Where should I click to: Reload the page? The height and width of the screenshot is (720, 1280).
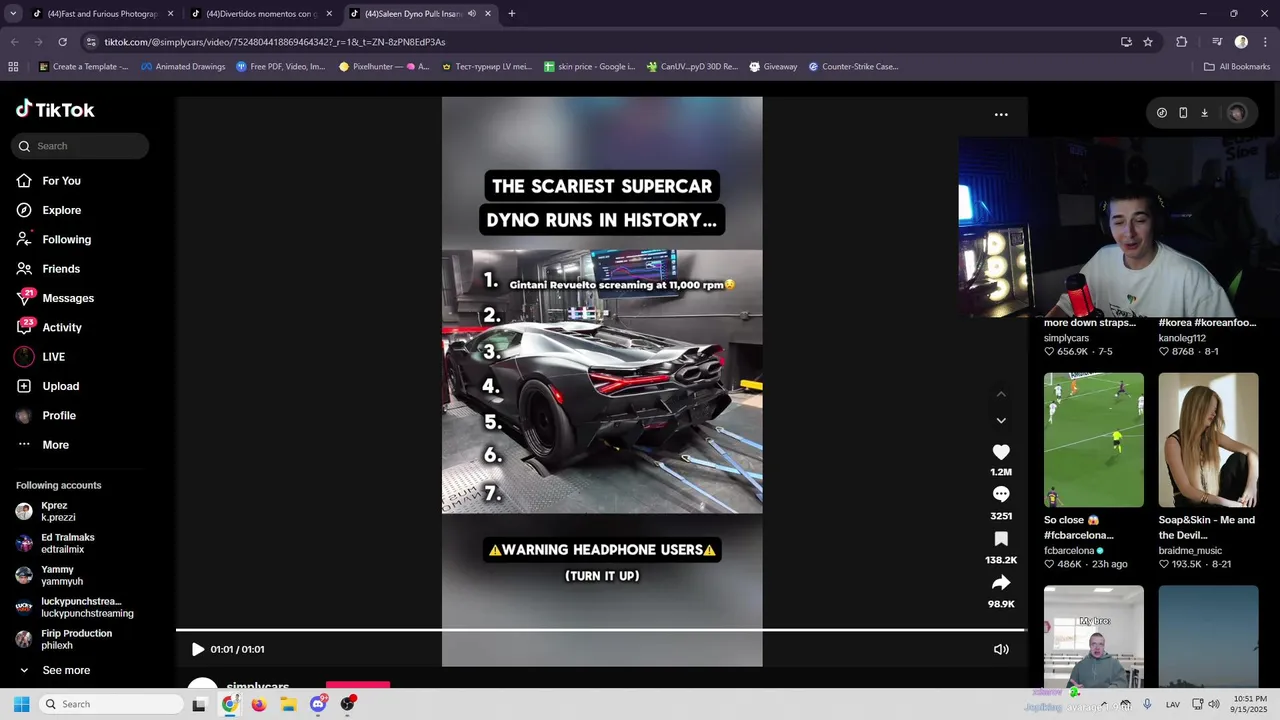click(x=62, y=42)
